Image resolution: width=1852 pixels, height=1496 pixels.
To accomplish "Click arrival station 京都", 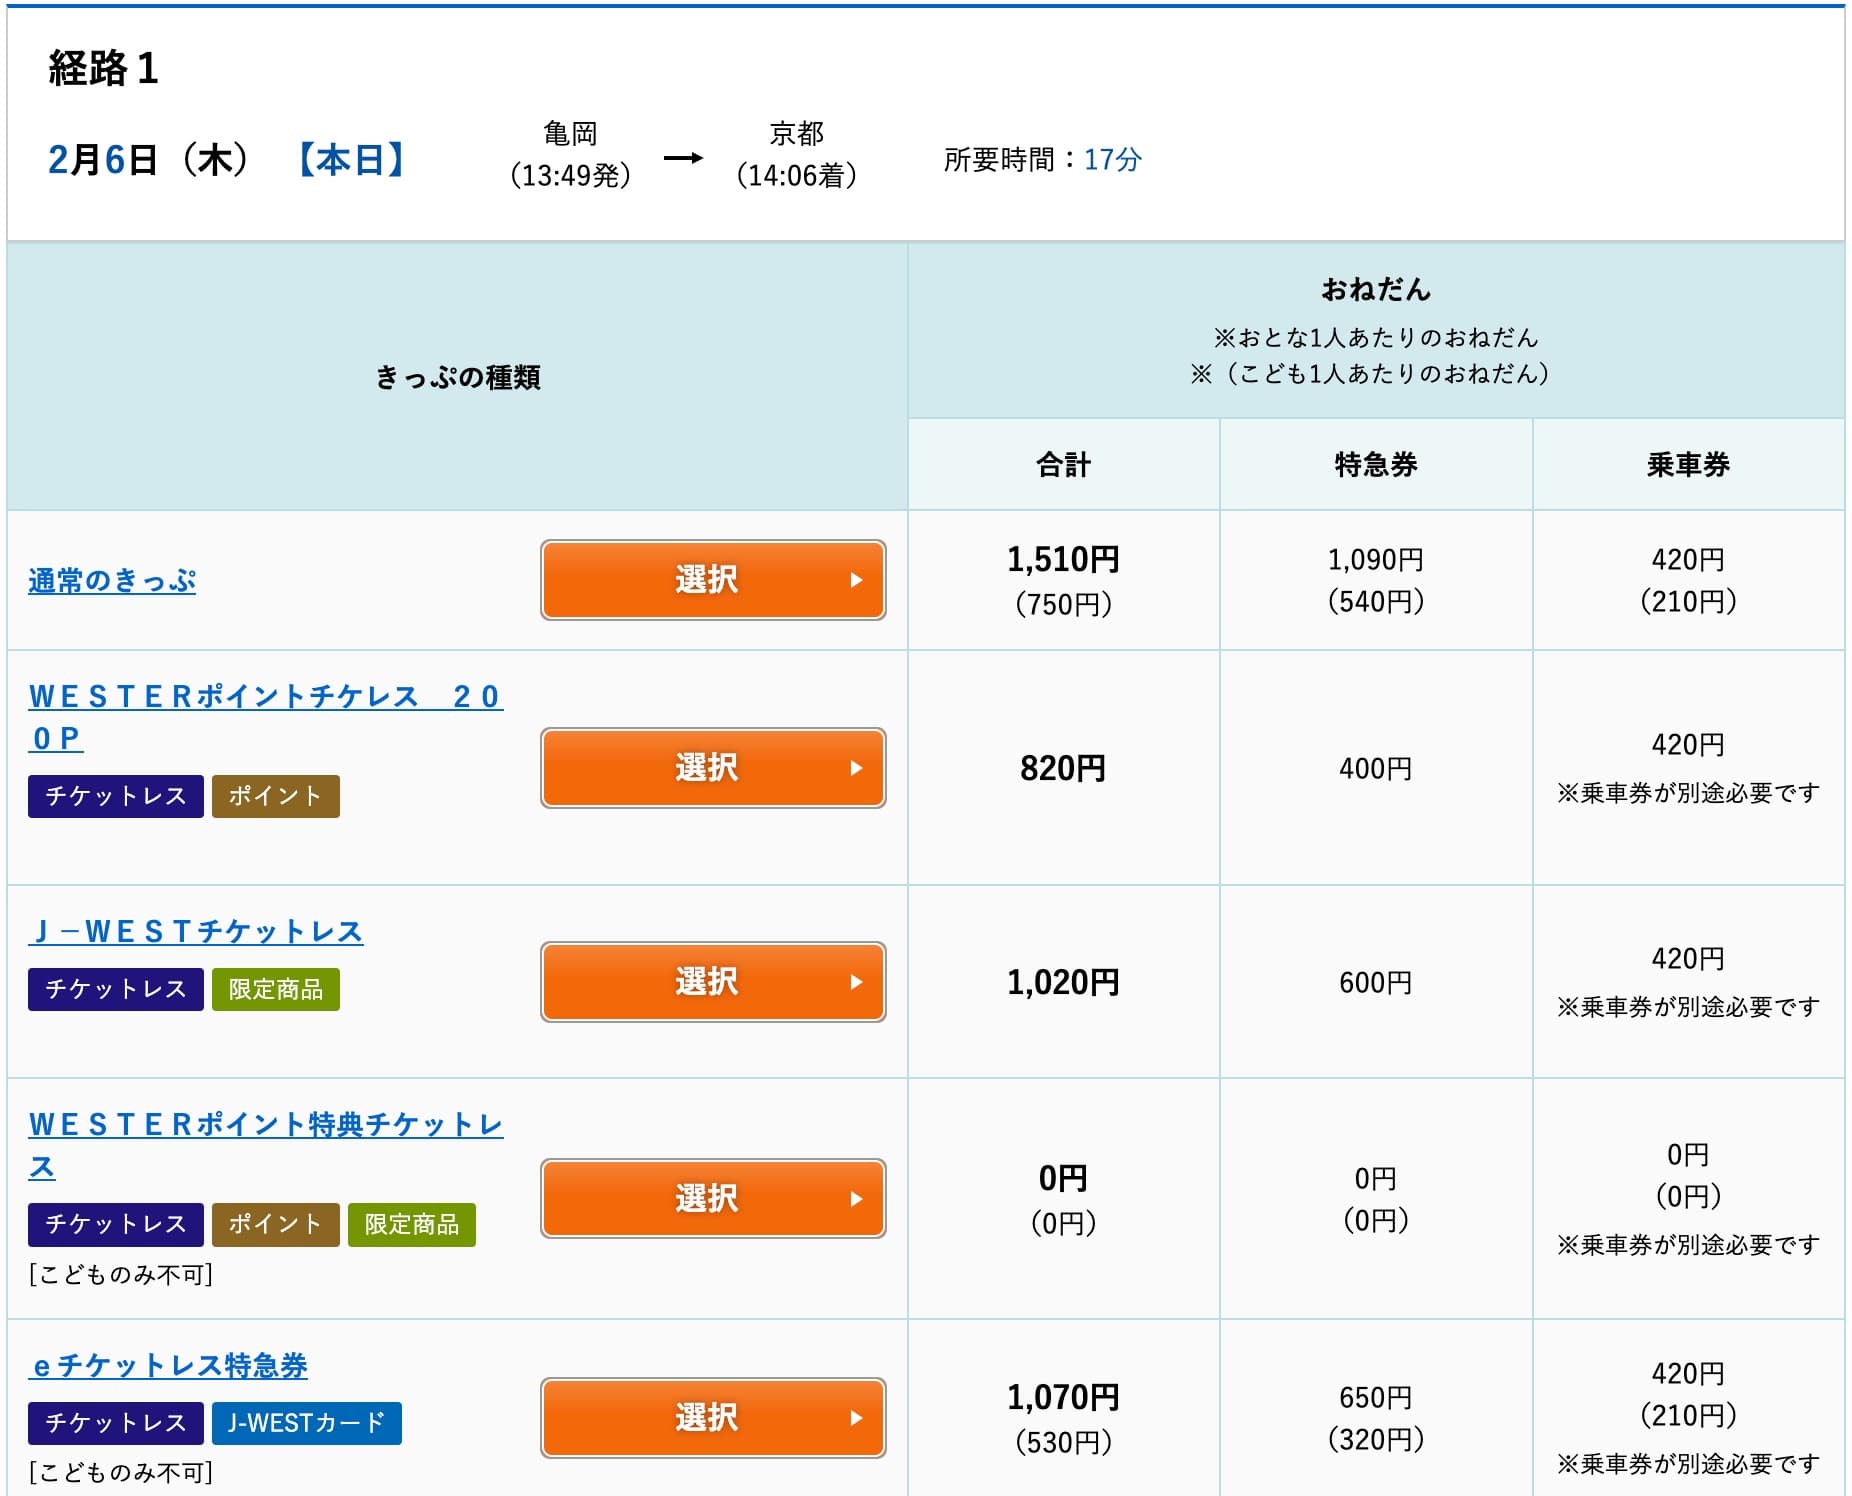I will tap(796, 133).
